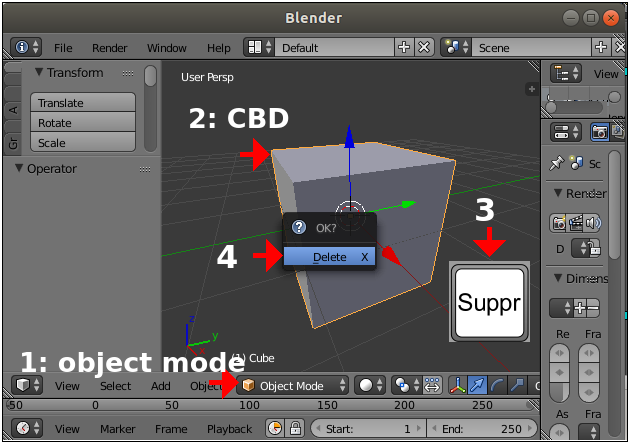Open the viewport shading selector
Image resolution: width=630 pixels, height=445 pixels.
click(x=370, y=385)
